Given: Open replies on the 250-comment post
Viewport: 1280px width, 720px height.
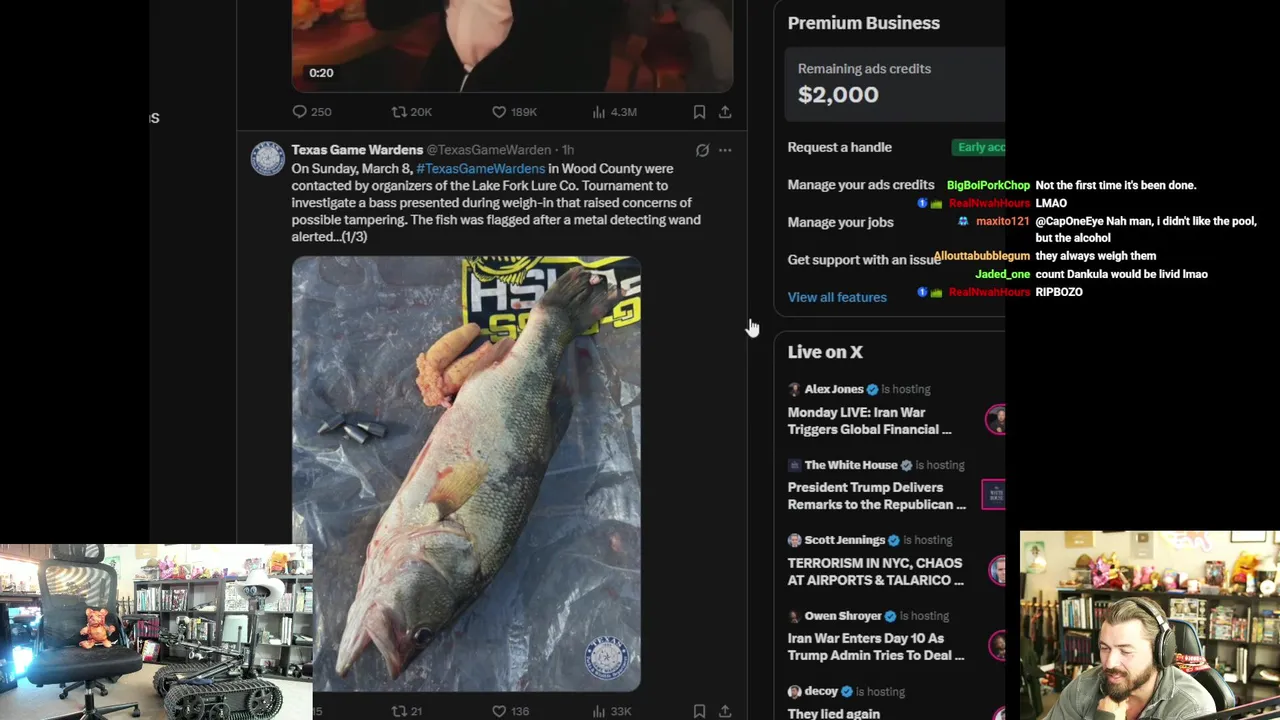Looking at the screenshot, I should (311, 112).
